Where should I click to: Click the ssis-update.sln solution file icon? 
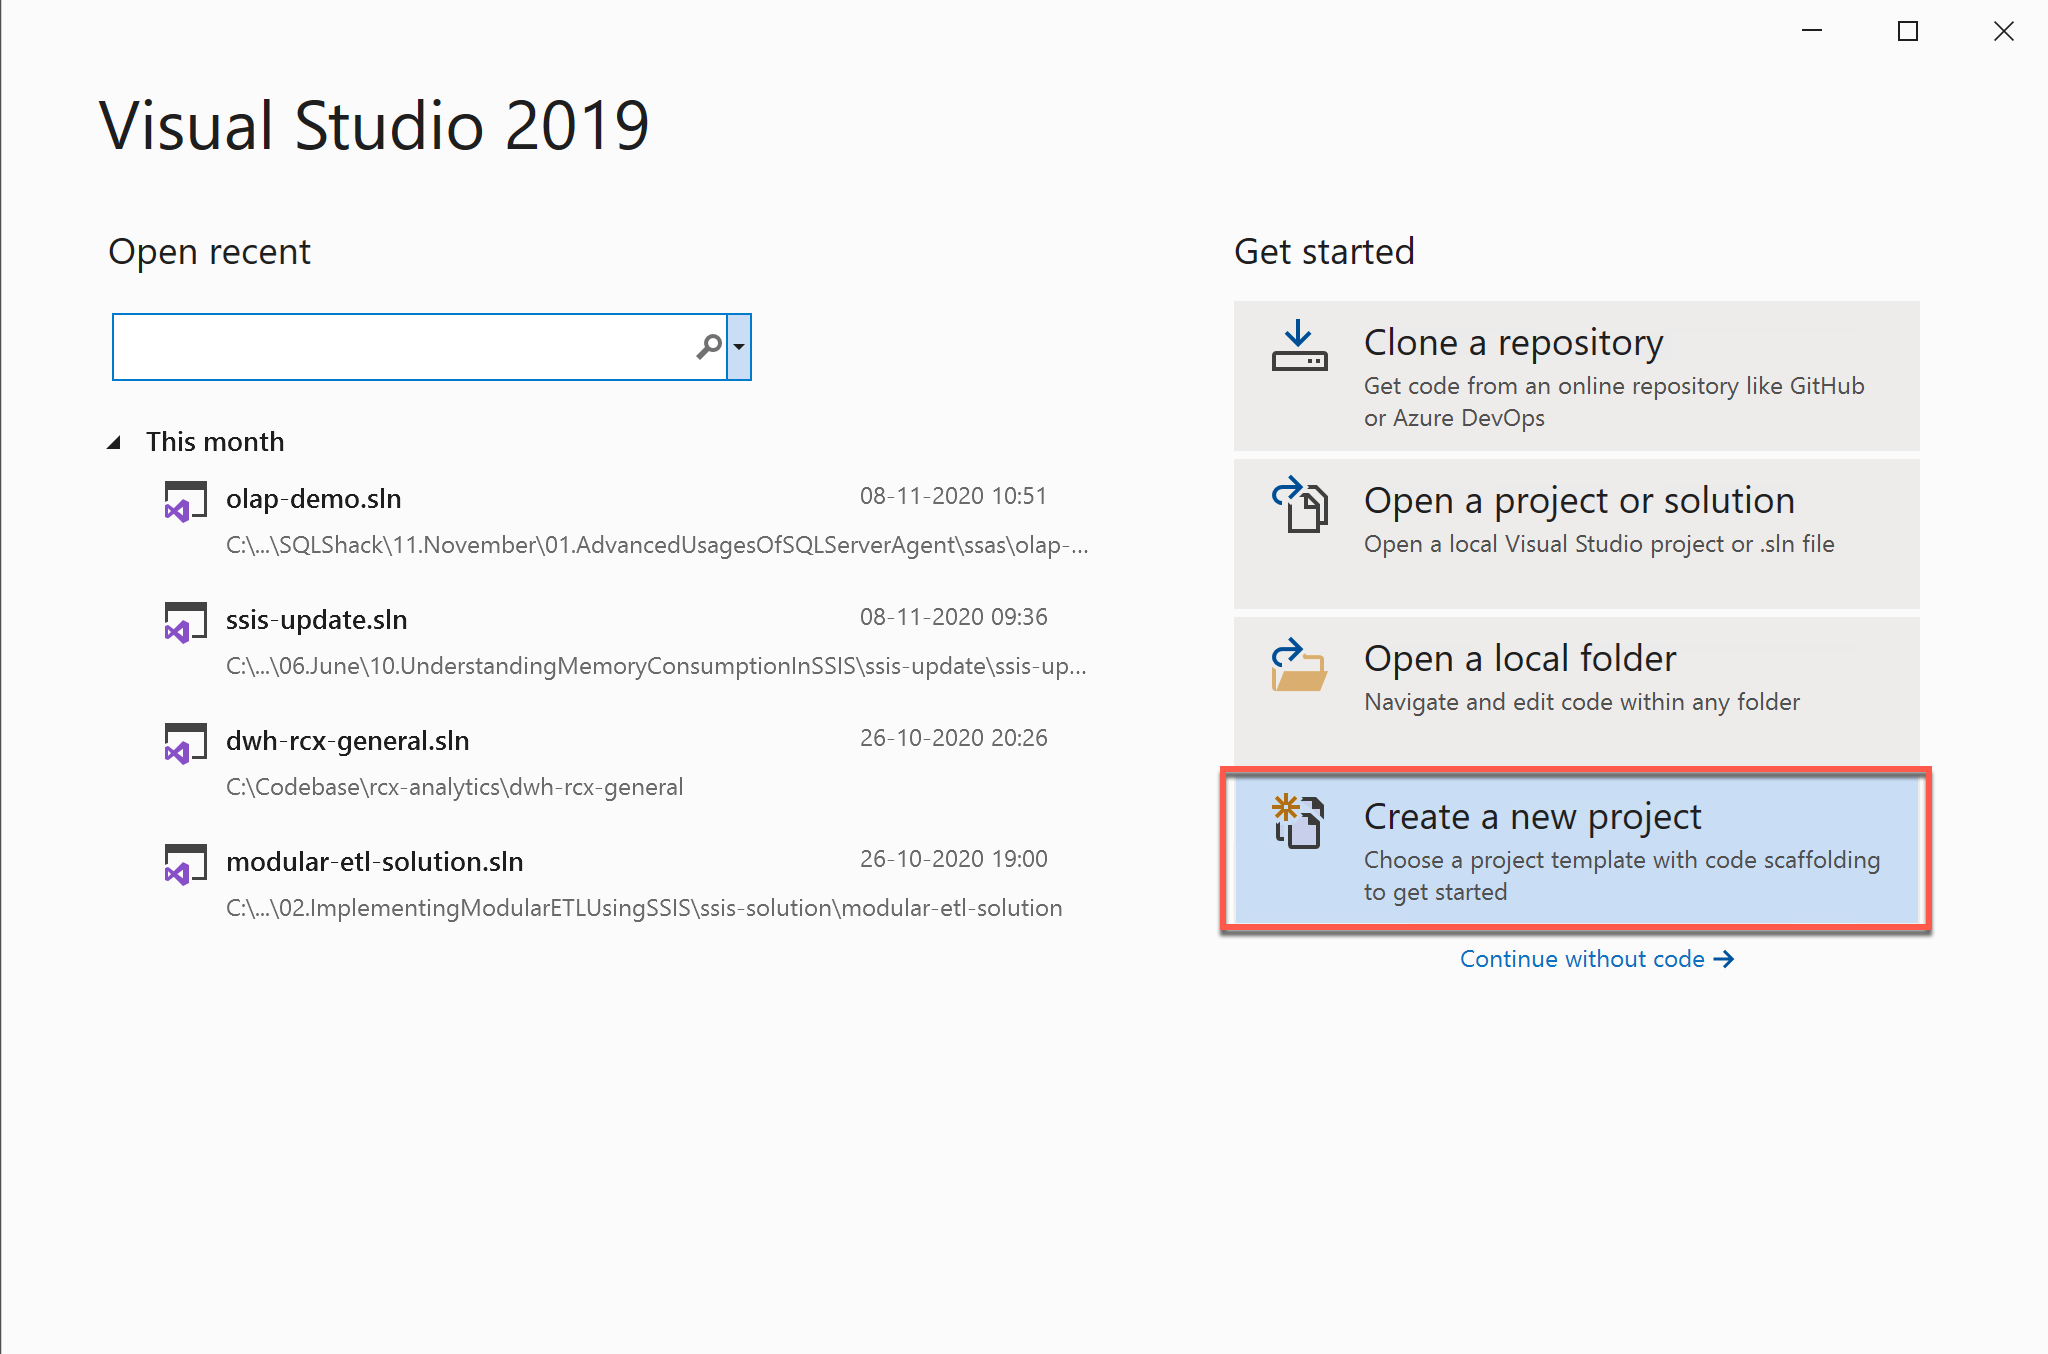pos(185,622)
